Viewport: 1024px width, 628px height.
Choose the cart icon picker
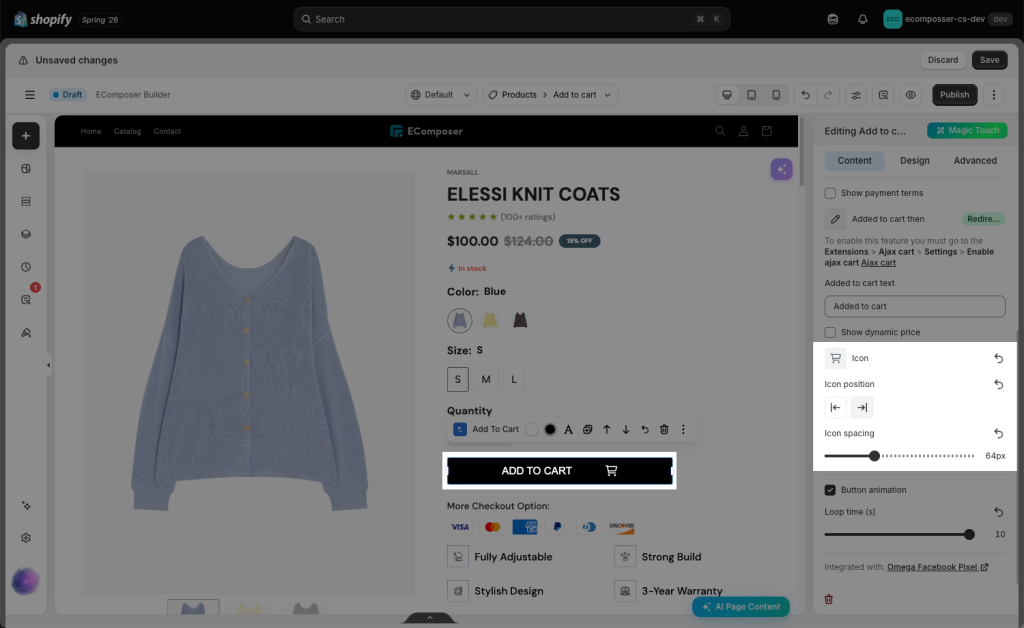point(835,358)
